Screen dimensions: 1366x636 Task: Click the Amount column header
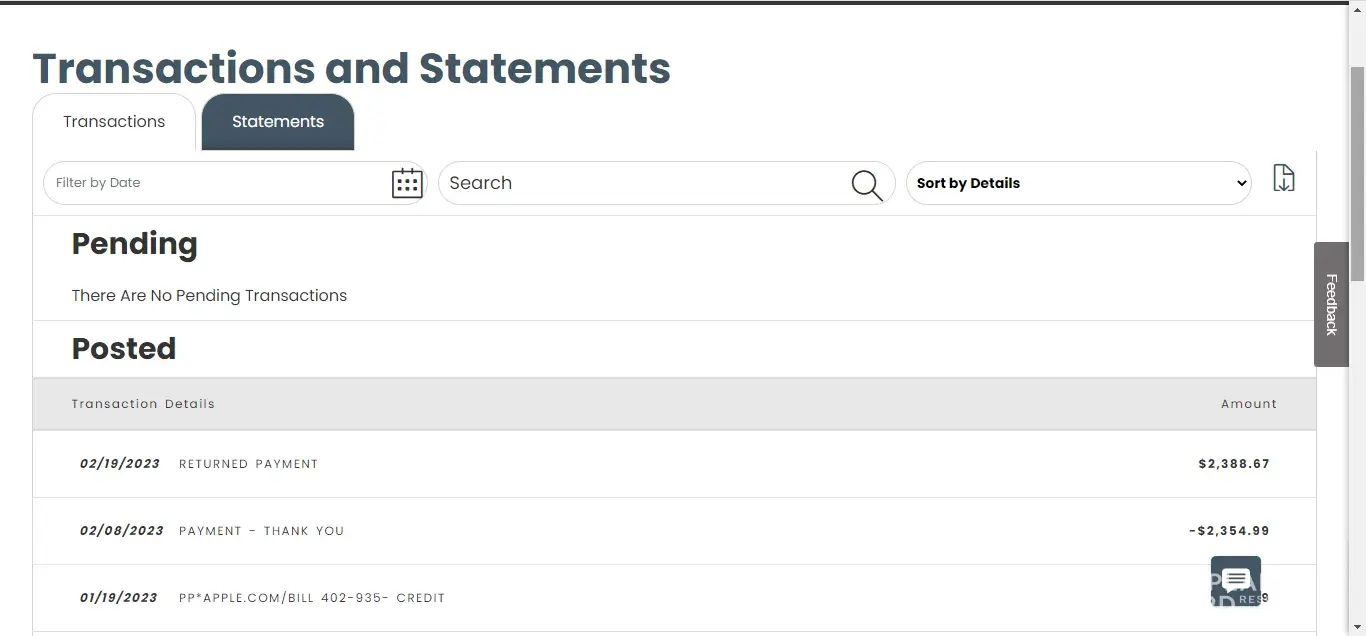pyautogui.click(x=1248, y=404)
